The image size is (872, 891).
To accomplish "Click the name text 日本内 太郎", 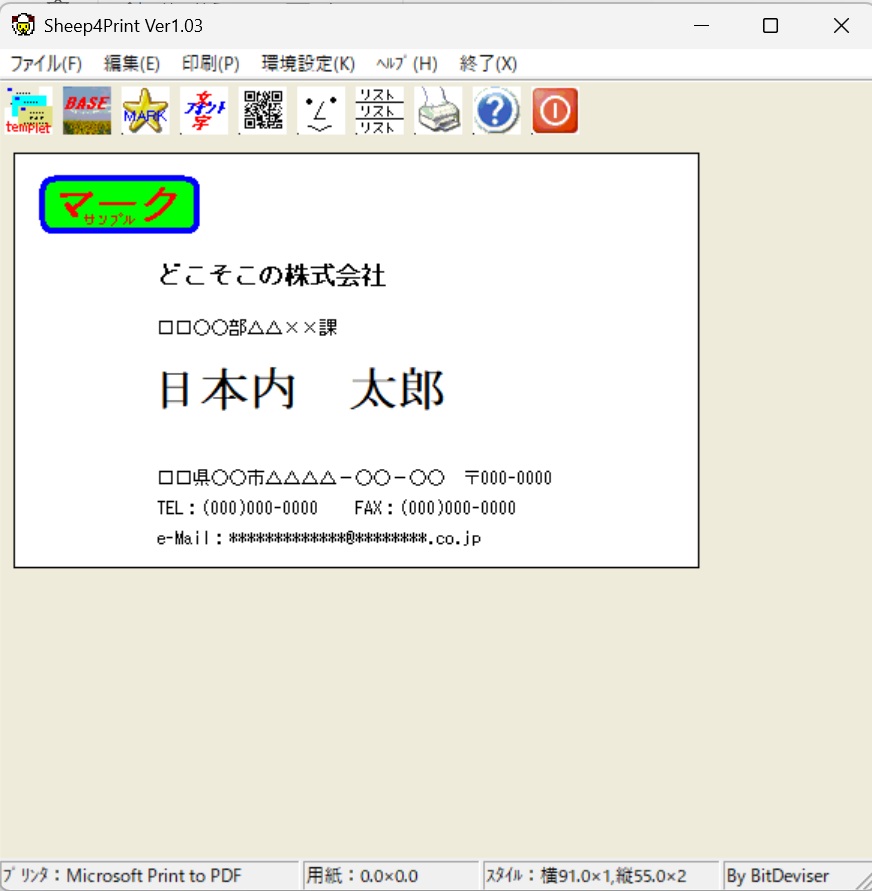I will pyautogui.click(x=301, y=390).
